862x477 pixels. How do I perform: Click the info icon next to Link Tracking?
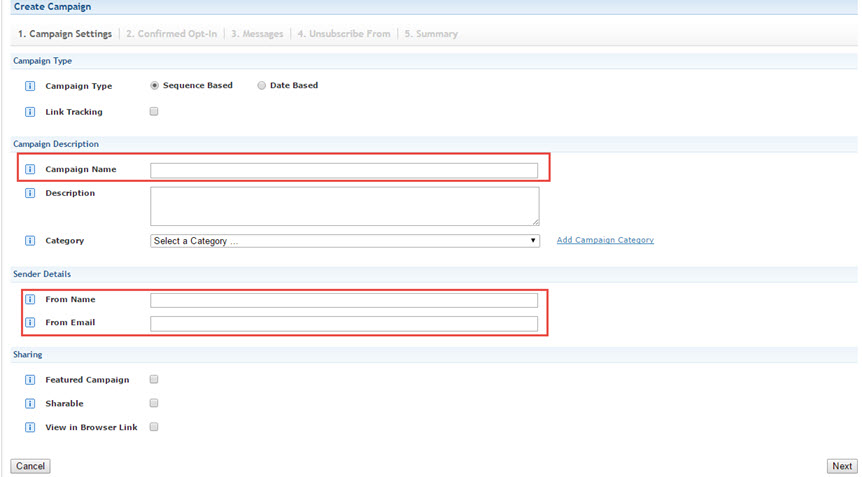tap(30, 112)
